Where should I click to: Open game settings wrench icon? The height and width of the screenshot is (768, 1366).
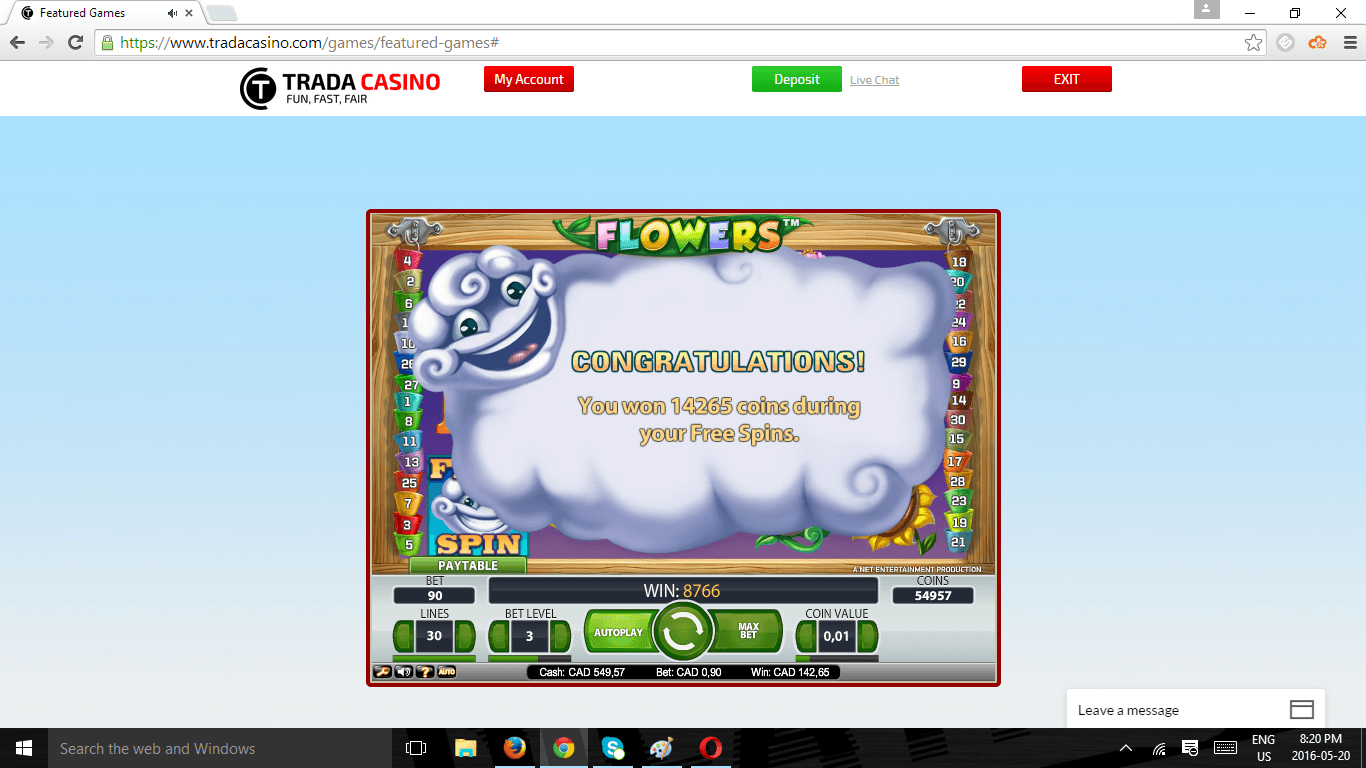[x=382, y=672]
